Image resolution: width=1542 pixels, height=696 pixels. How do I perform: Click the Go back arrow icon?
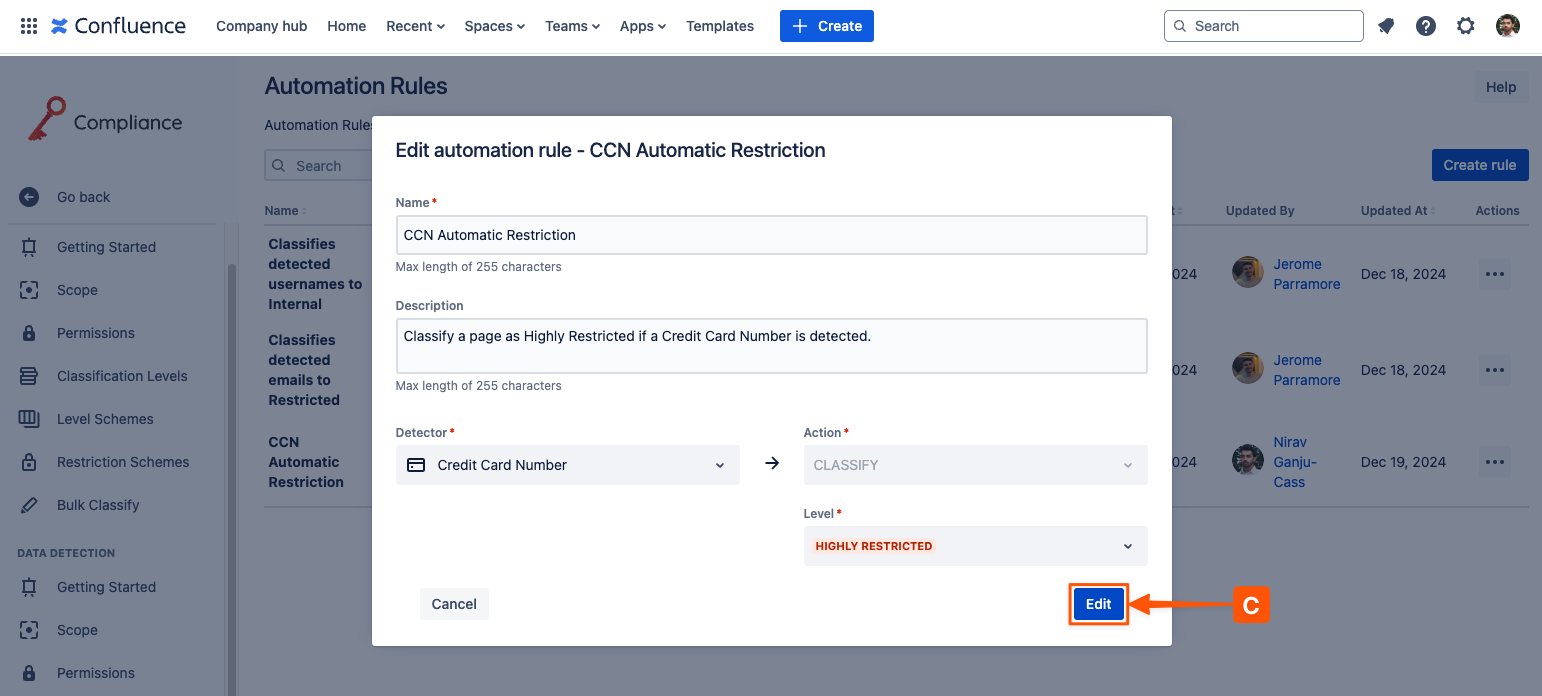tap(29, 197)
